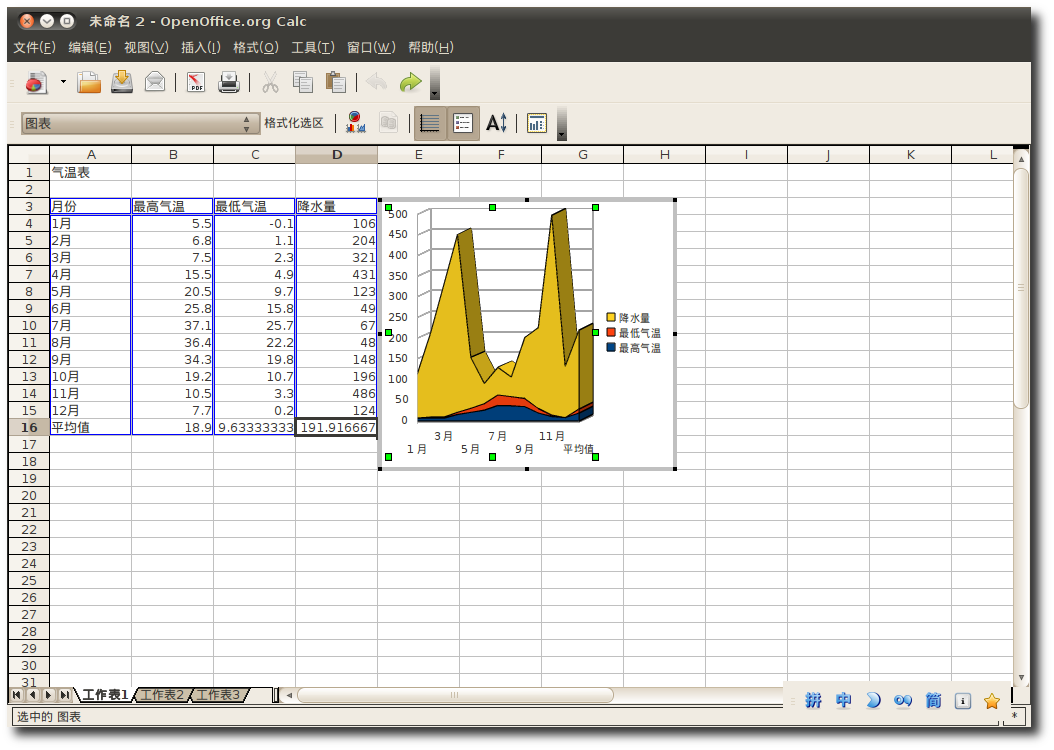Expand the New document dropdown arrow
Viewport: 1054px width, 750px height.
point(63,83)
